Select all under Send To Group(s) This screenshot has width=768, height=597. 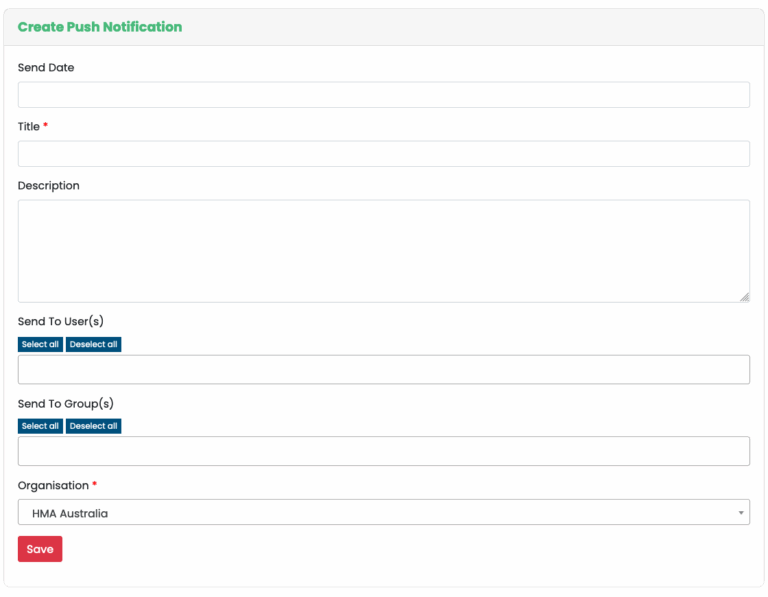pos(40,426)
